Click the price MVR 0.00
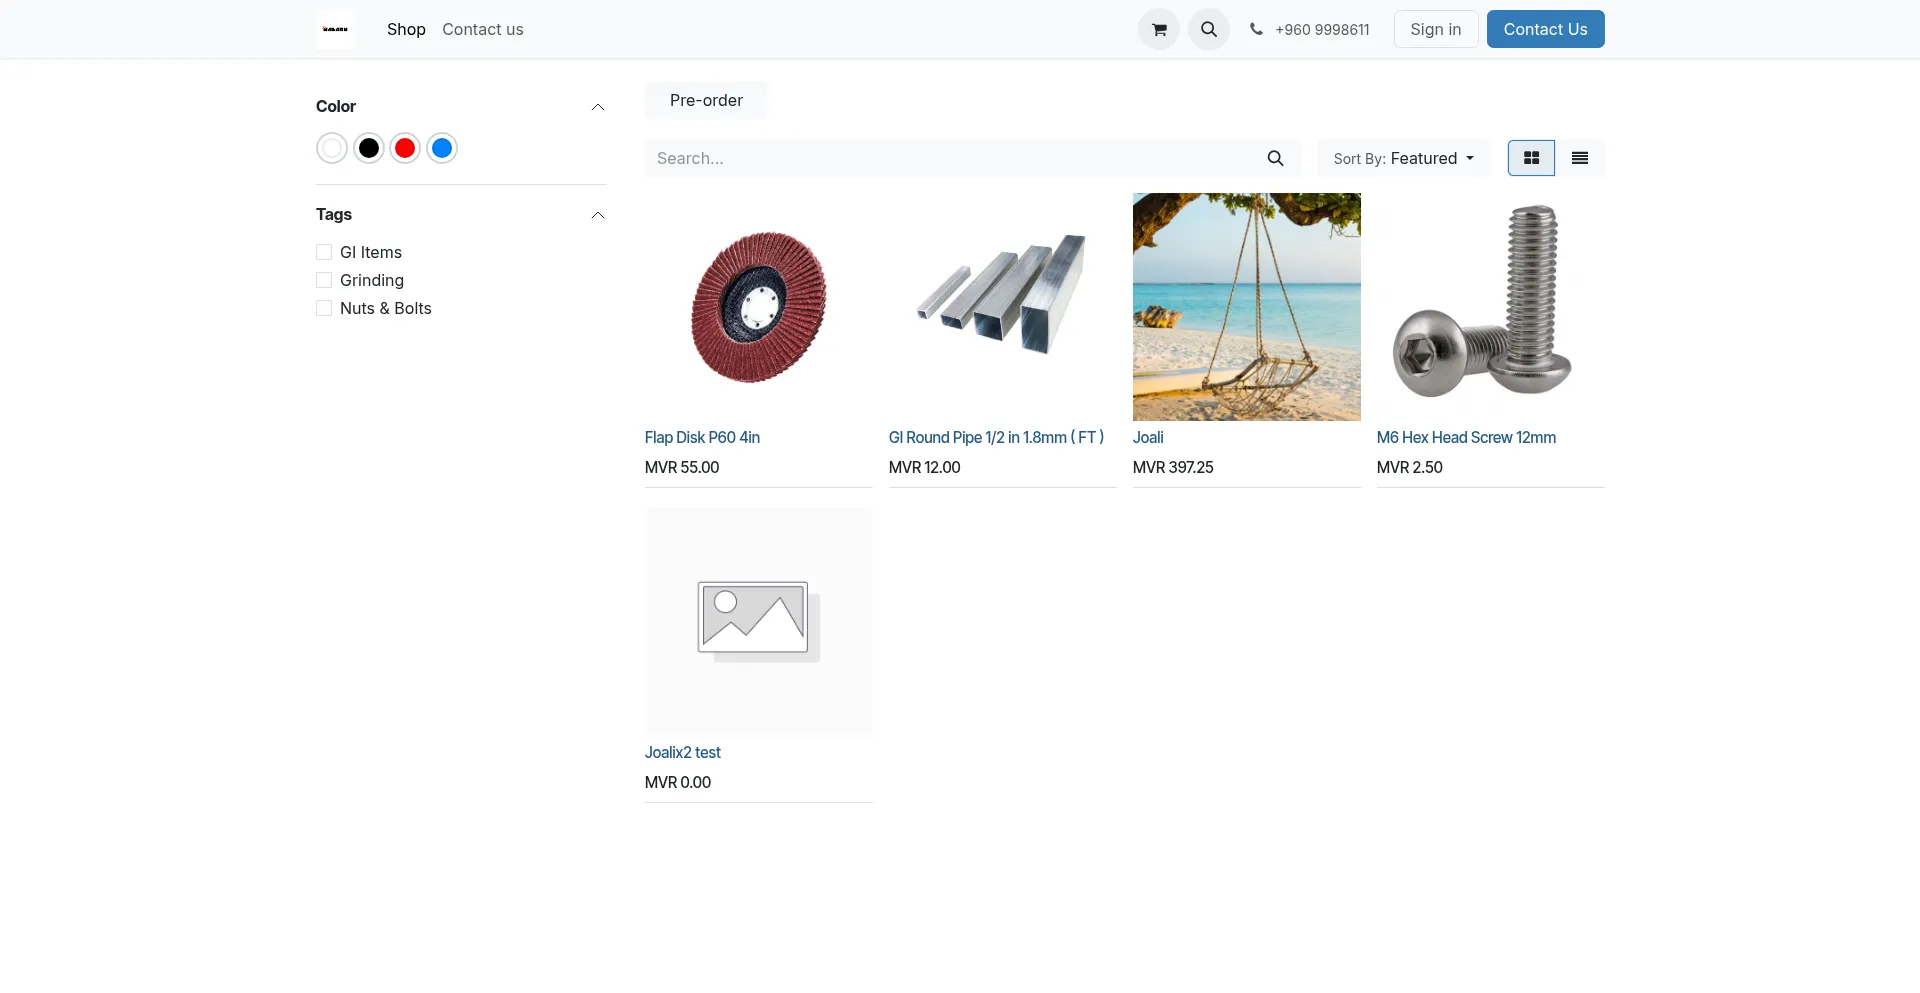The width and height of the screenshot is (1920, 993). pyautogui.click(x=678, y=782)
